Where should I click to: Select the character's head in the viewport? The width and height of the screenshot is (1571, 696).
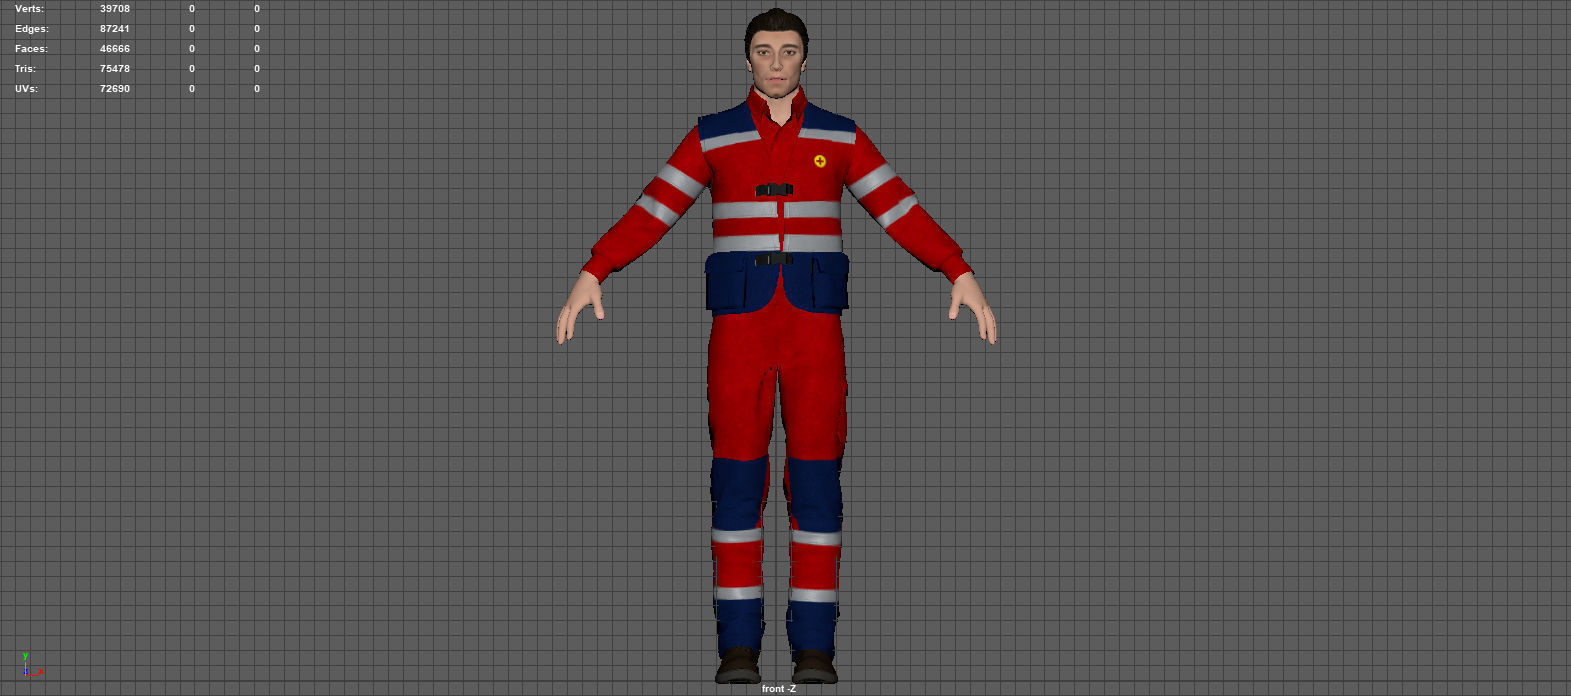[776, 52]
